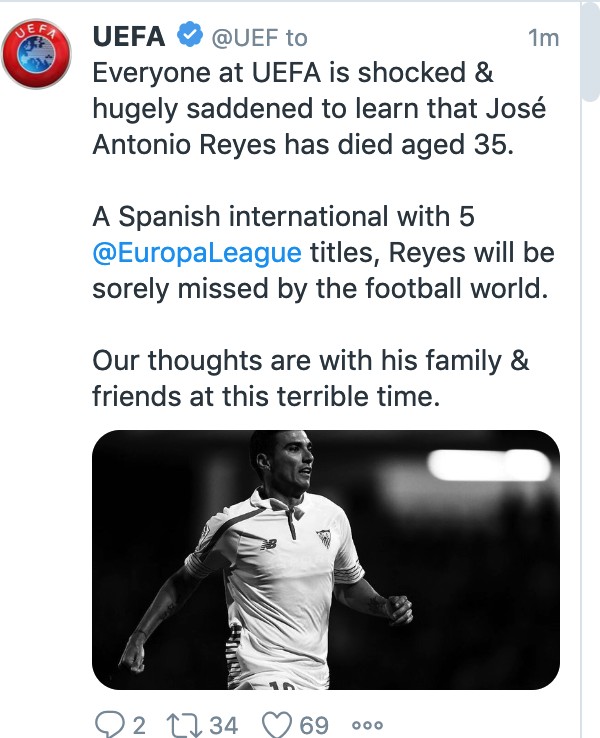Click the sentence 'Our thoughts are with his family'
The width and height of the screenshot is (600, 738).
tap(310, 360)
